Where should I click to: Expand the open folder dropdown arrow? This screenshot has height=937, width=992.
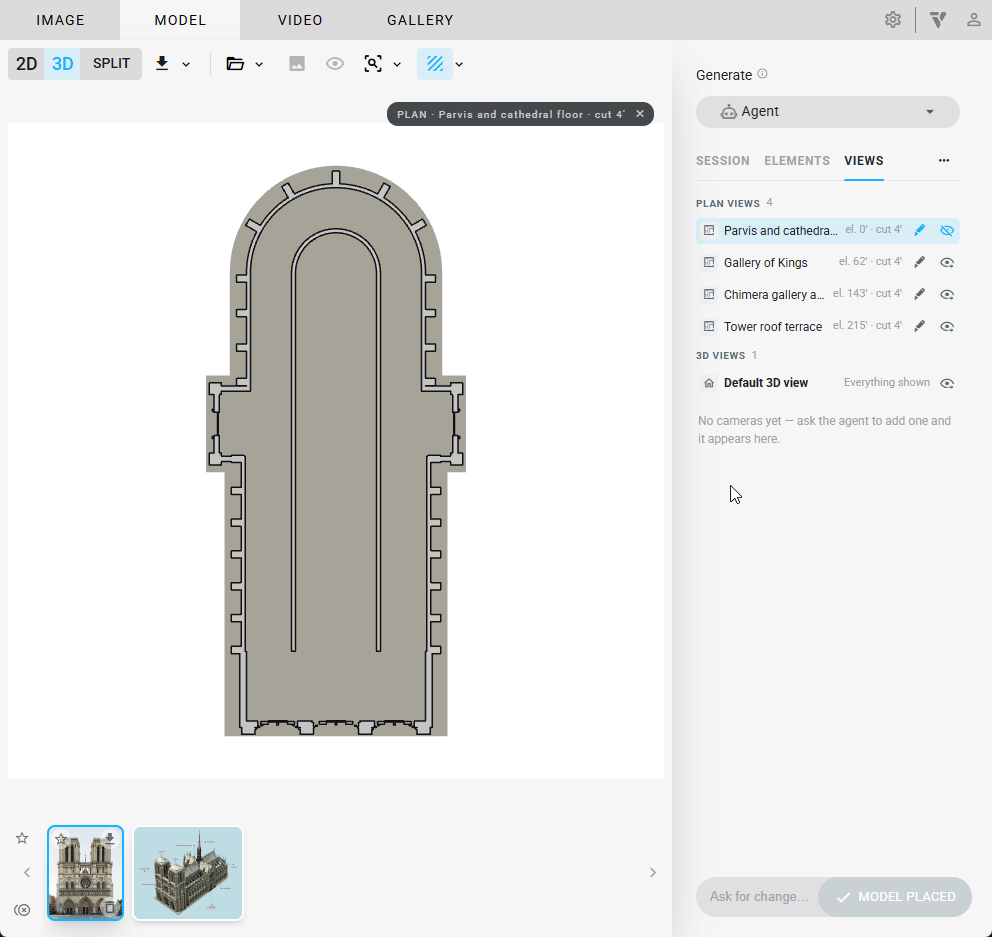click(x=259, y=64)
